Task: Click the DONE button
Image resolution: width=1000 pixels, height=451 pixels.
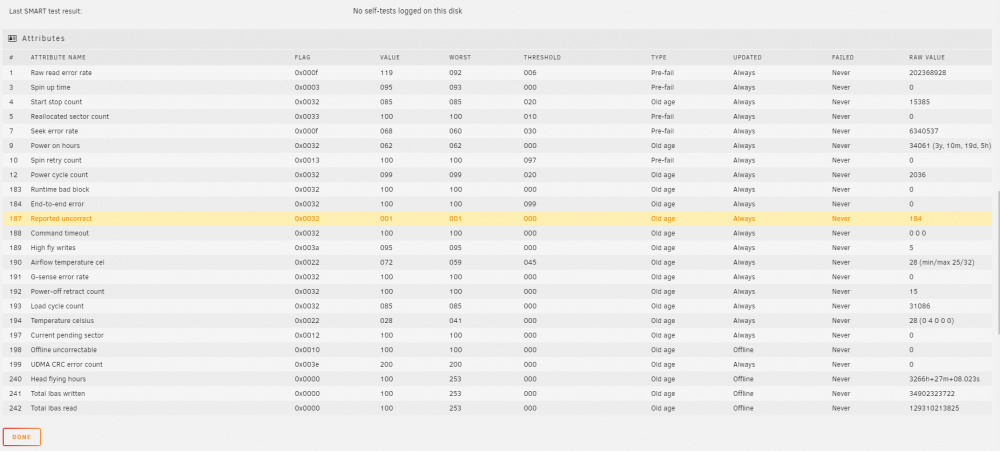Action: point(22,437)
